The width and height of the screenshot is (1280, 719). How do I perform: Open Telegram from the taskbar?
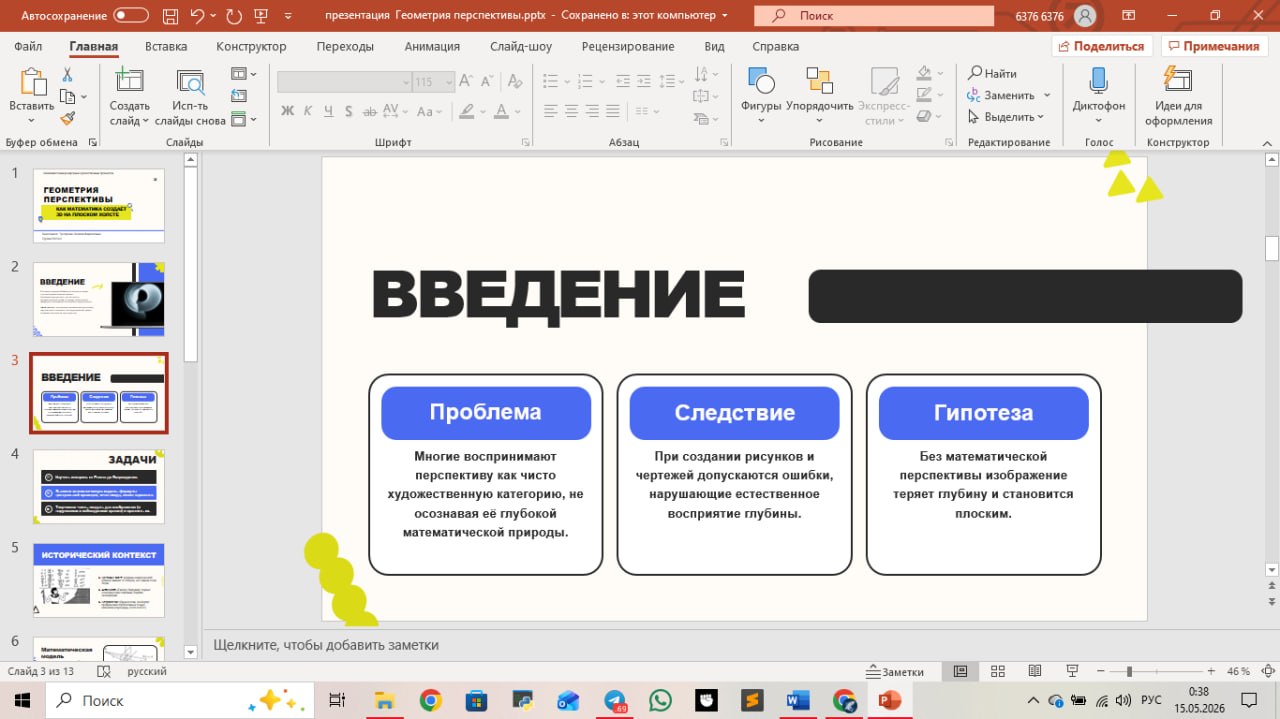[614, 700]
